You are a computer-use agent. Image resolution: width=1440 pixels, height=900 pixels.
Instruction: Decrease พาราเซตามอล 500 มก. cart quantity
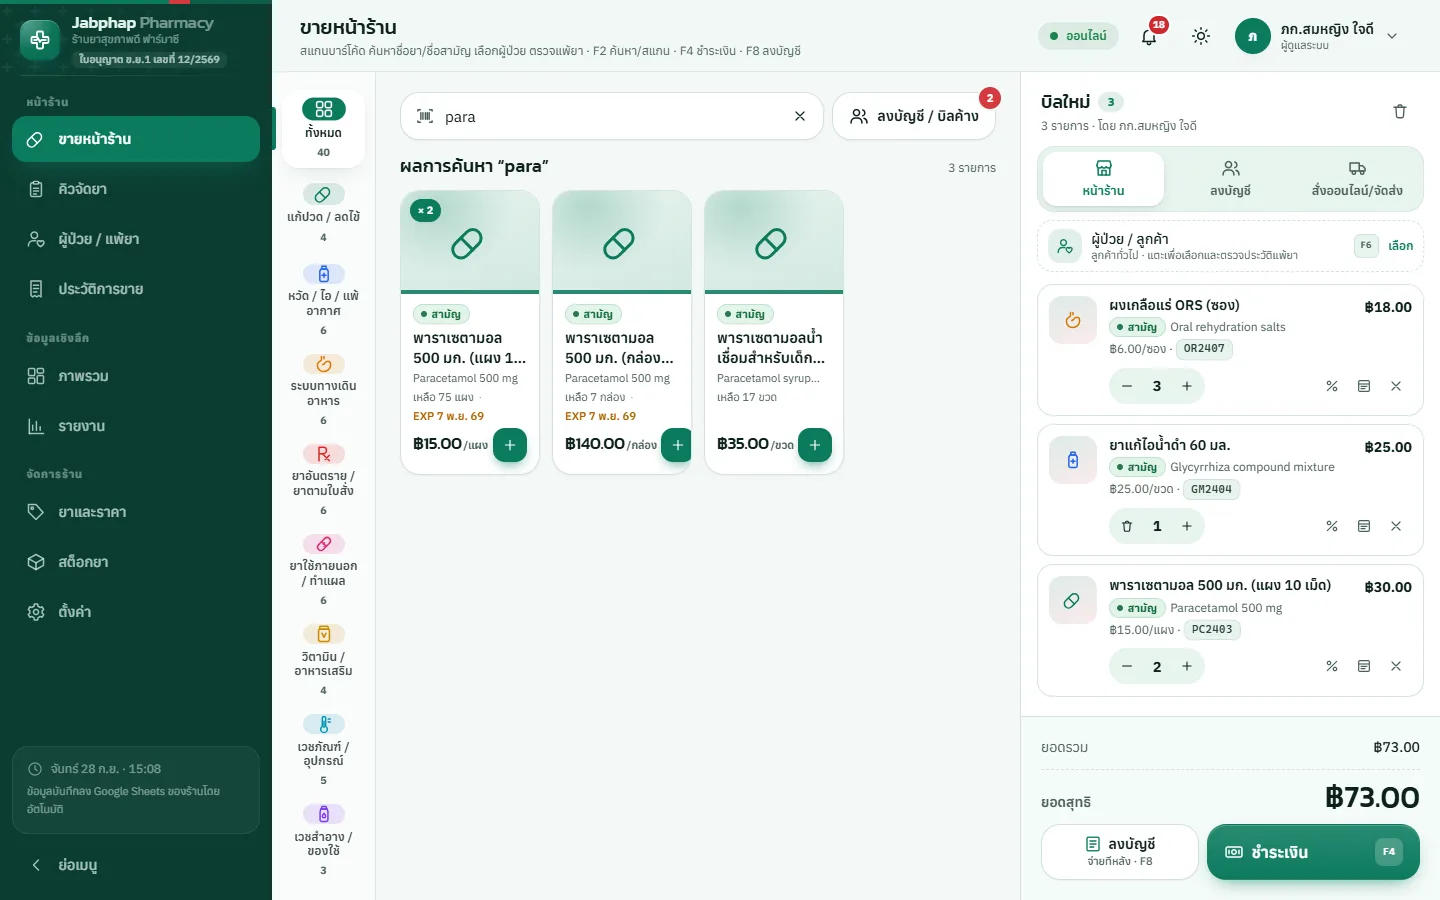coord(1127,666)
